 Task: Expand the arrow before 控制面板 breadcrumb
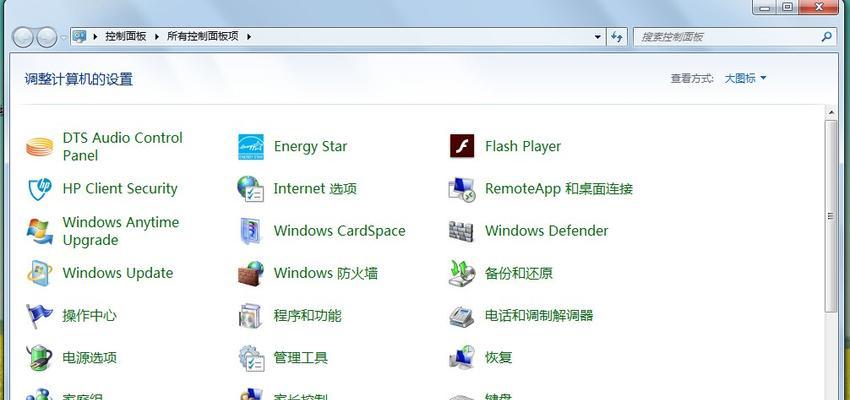click(x=95, y=37)
